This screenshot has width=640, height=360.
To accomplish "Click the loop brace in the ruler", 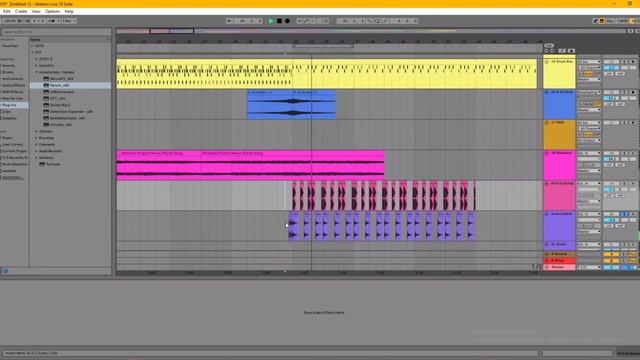I will 323,46.
